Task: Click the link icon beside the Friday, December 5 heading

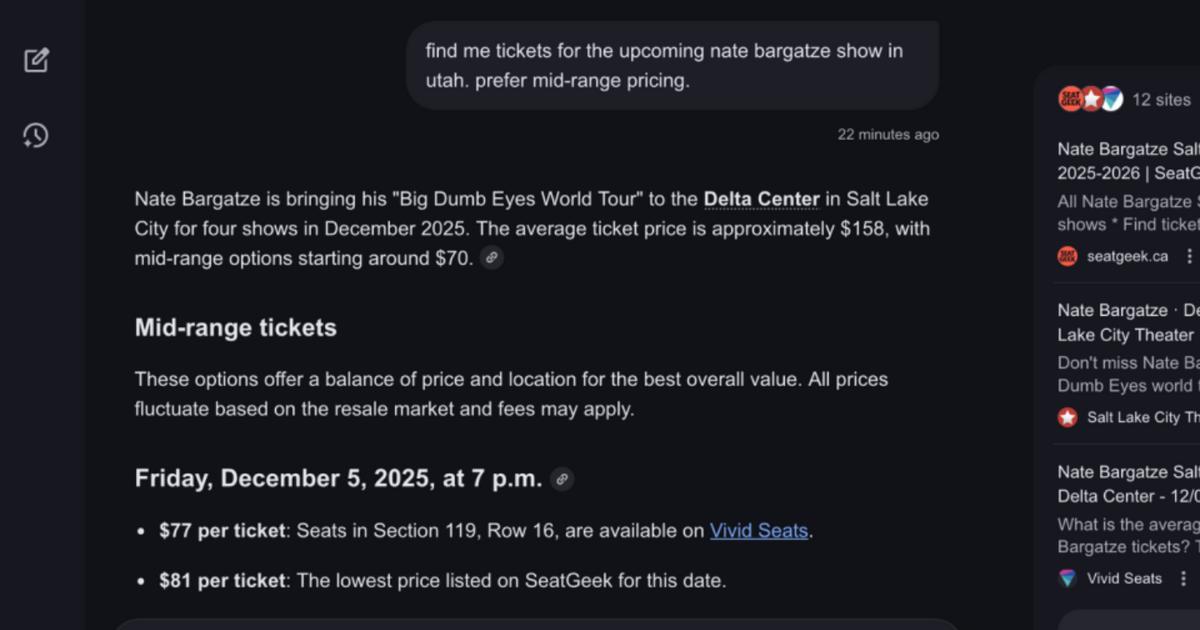Action: pos(562,479)
